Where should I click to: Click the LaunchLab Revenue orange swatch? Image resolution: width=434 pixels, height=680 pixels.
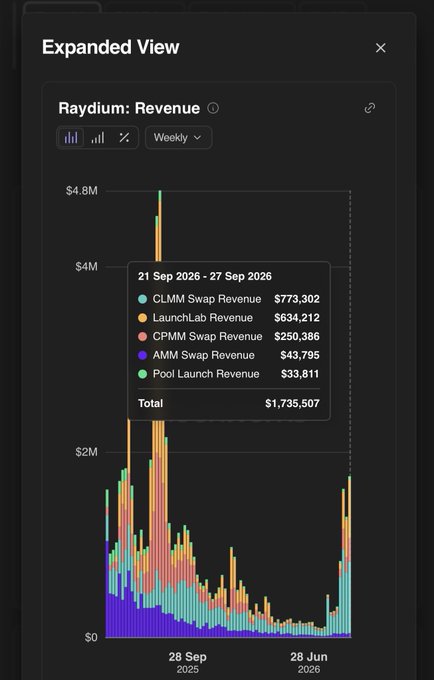pyautogui.click(x=143, y=317)
